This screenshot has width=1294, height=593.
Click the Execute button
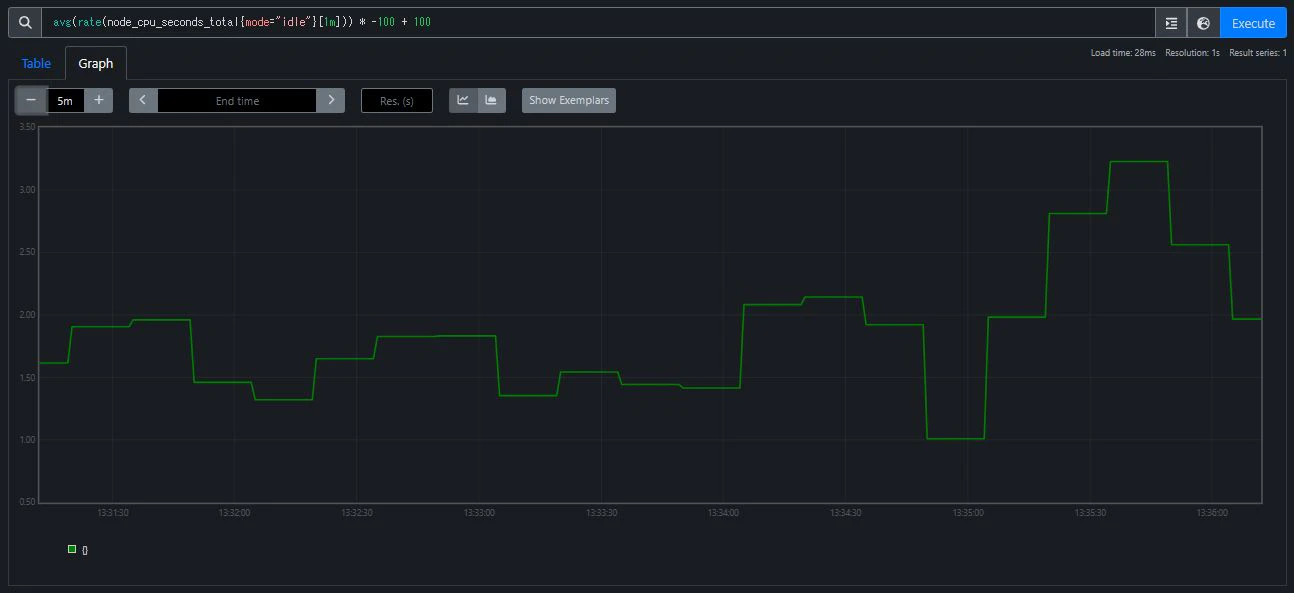(1253, 23)
